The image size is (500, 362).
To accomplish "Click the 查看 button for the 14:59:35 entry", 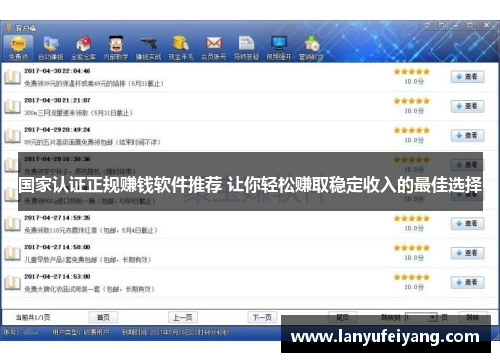I will point(467,223).
